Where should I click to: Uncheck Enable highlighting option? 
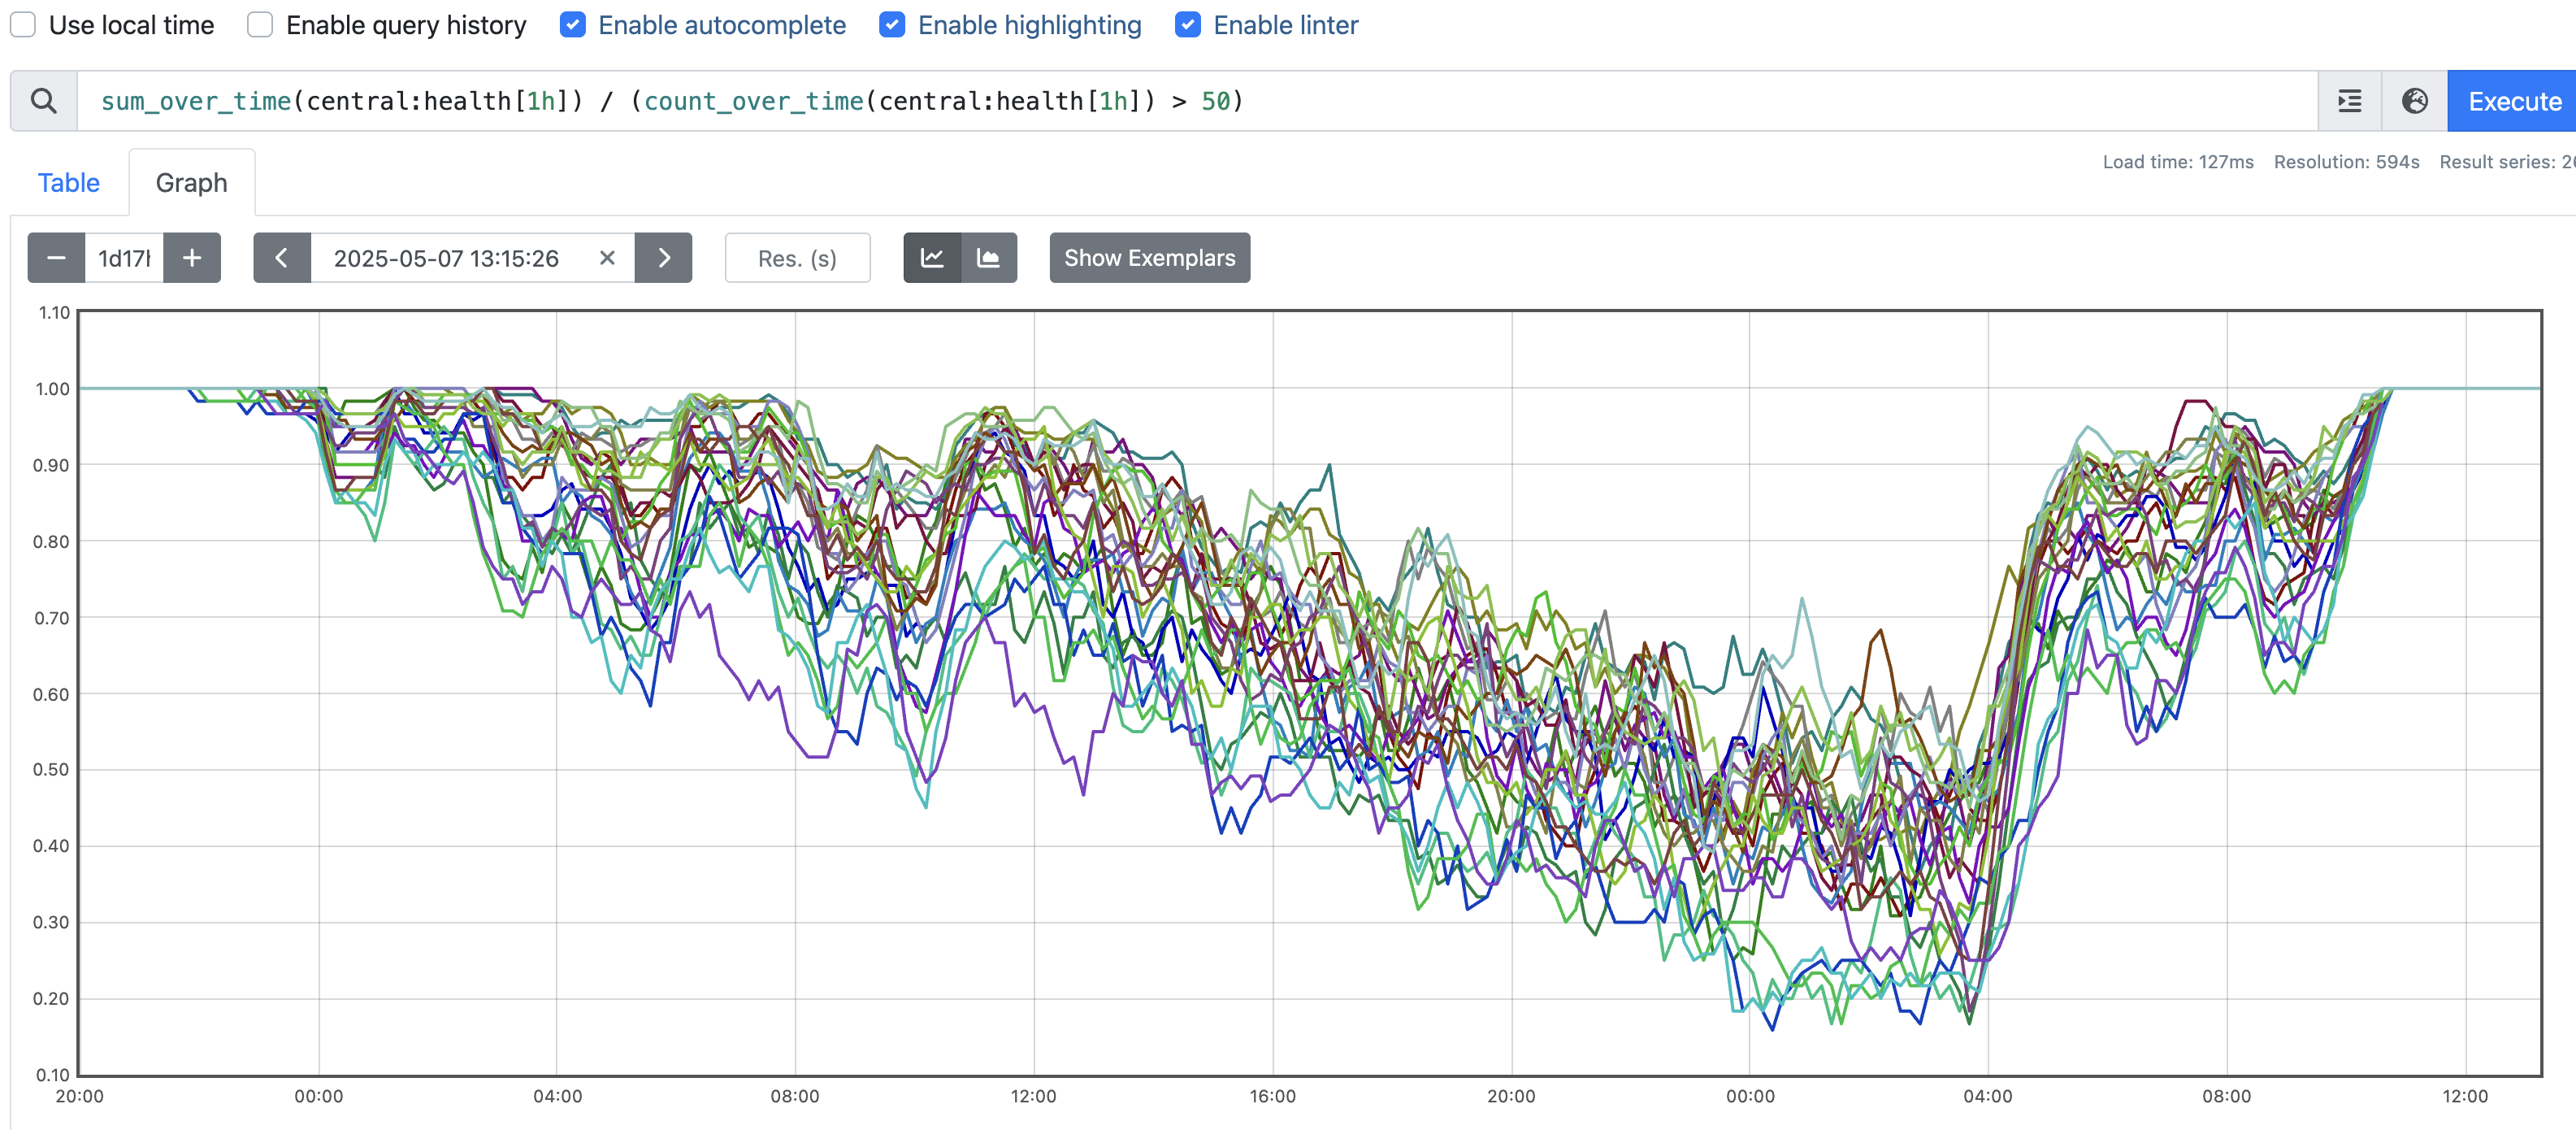click(x=892, y=25)
